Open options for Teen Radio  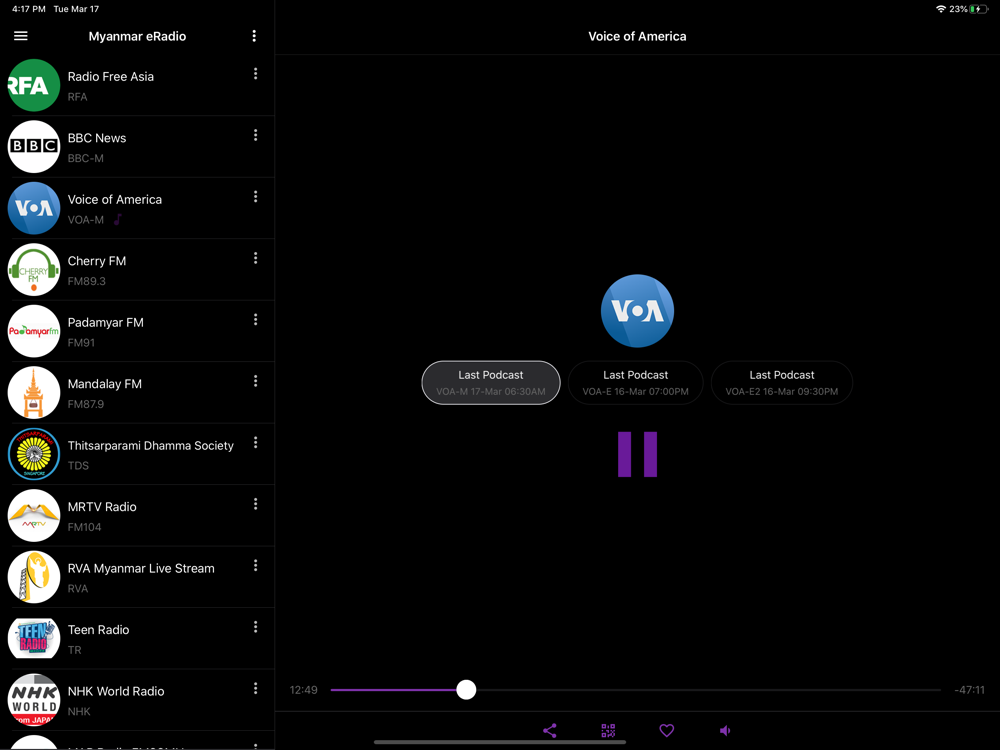[255, 627]
